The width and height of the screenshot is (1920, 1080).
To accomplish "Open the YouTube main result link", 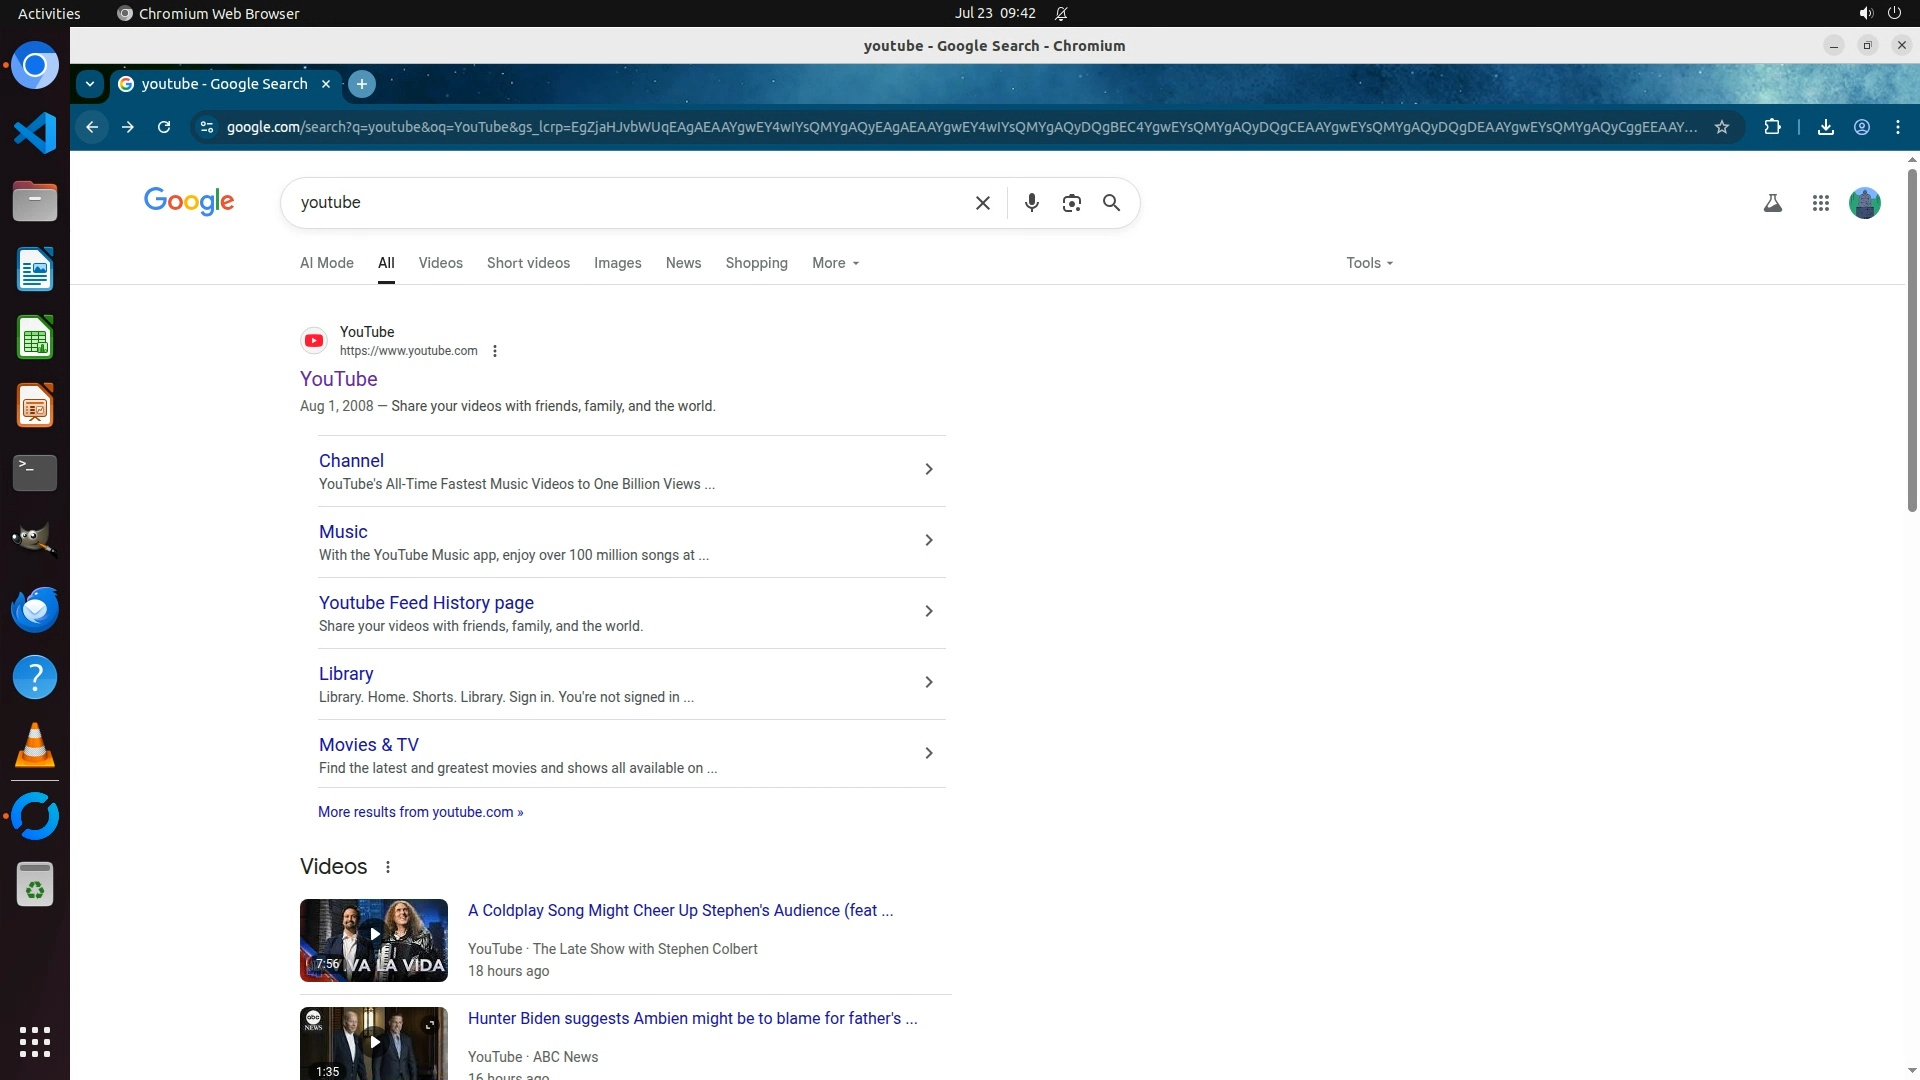I will (338, 379).
